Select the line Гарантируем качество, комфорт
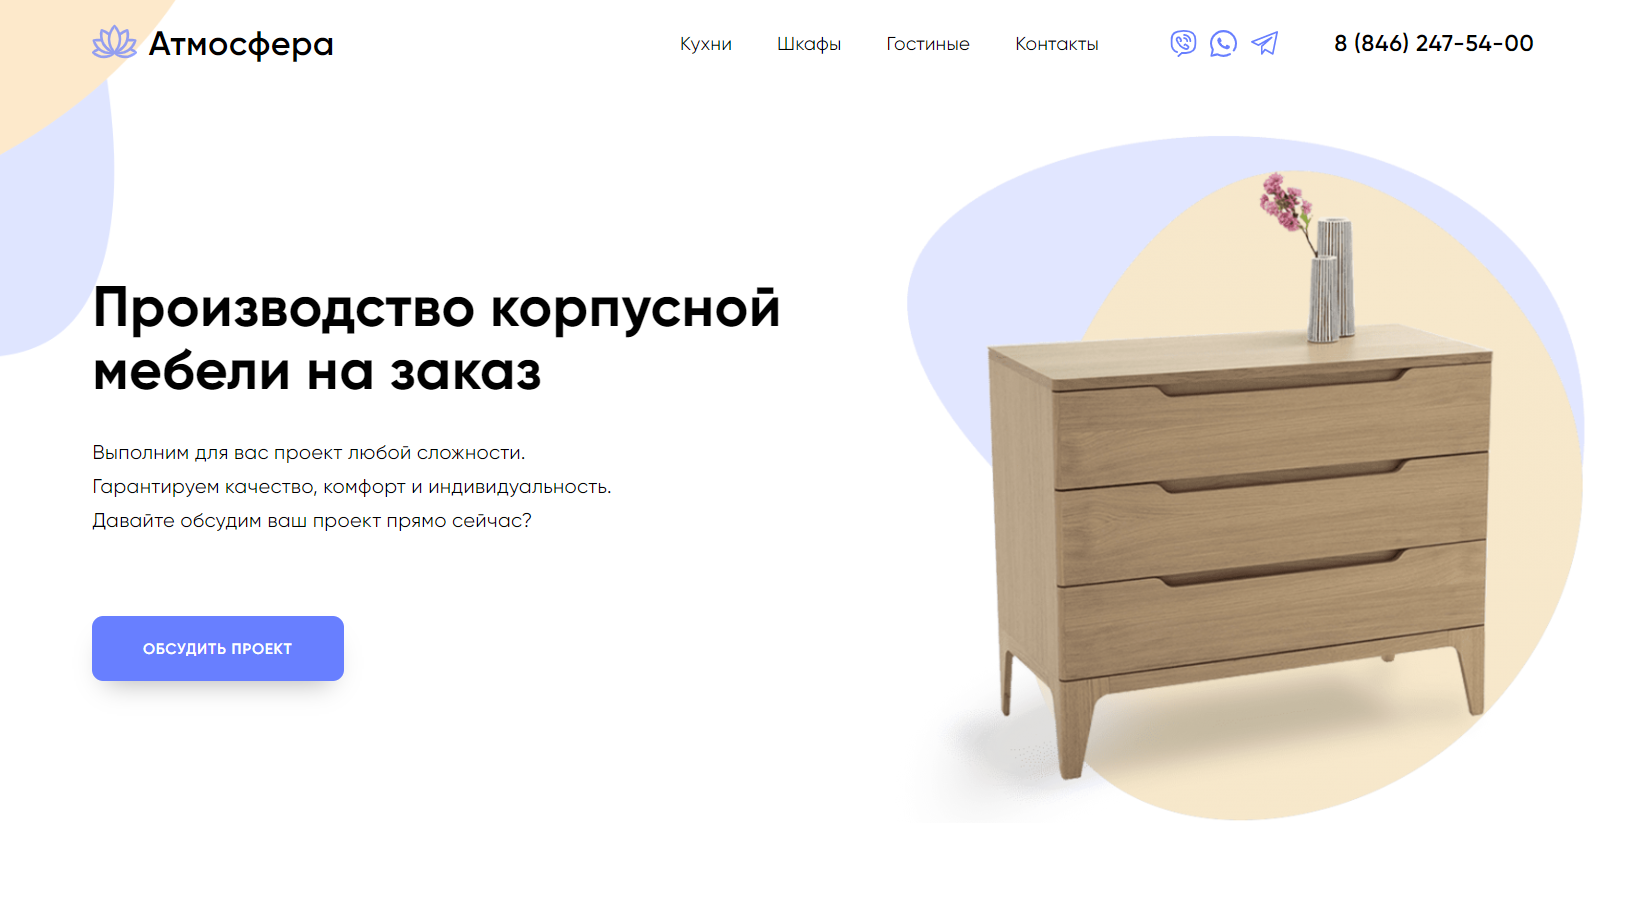 pyautogui.click(x=352, y=486)
